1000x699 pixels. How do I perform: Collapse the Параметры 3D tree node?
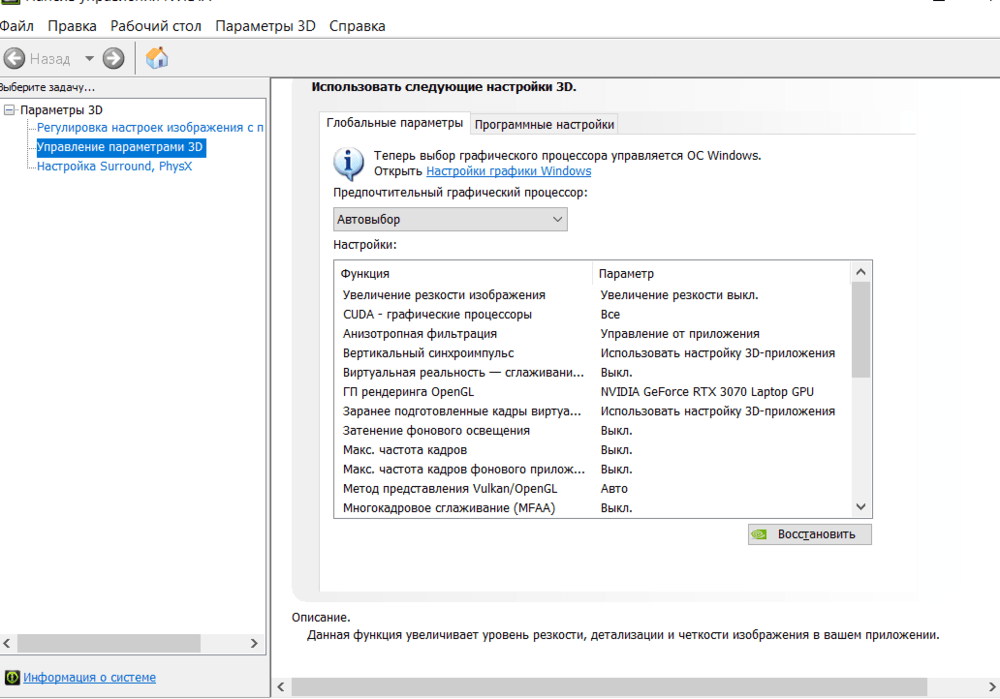click(x=10, y=110)
